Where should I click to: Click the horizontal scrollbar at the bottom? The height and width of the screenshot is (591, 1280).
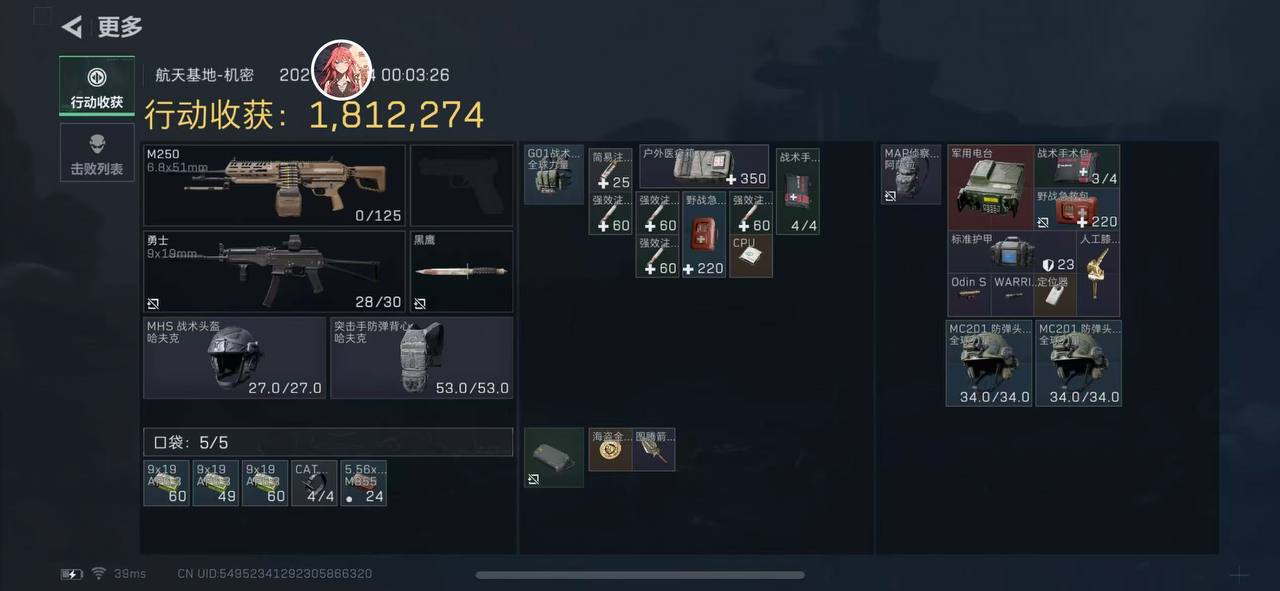click(x=640, y=575)
